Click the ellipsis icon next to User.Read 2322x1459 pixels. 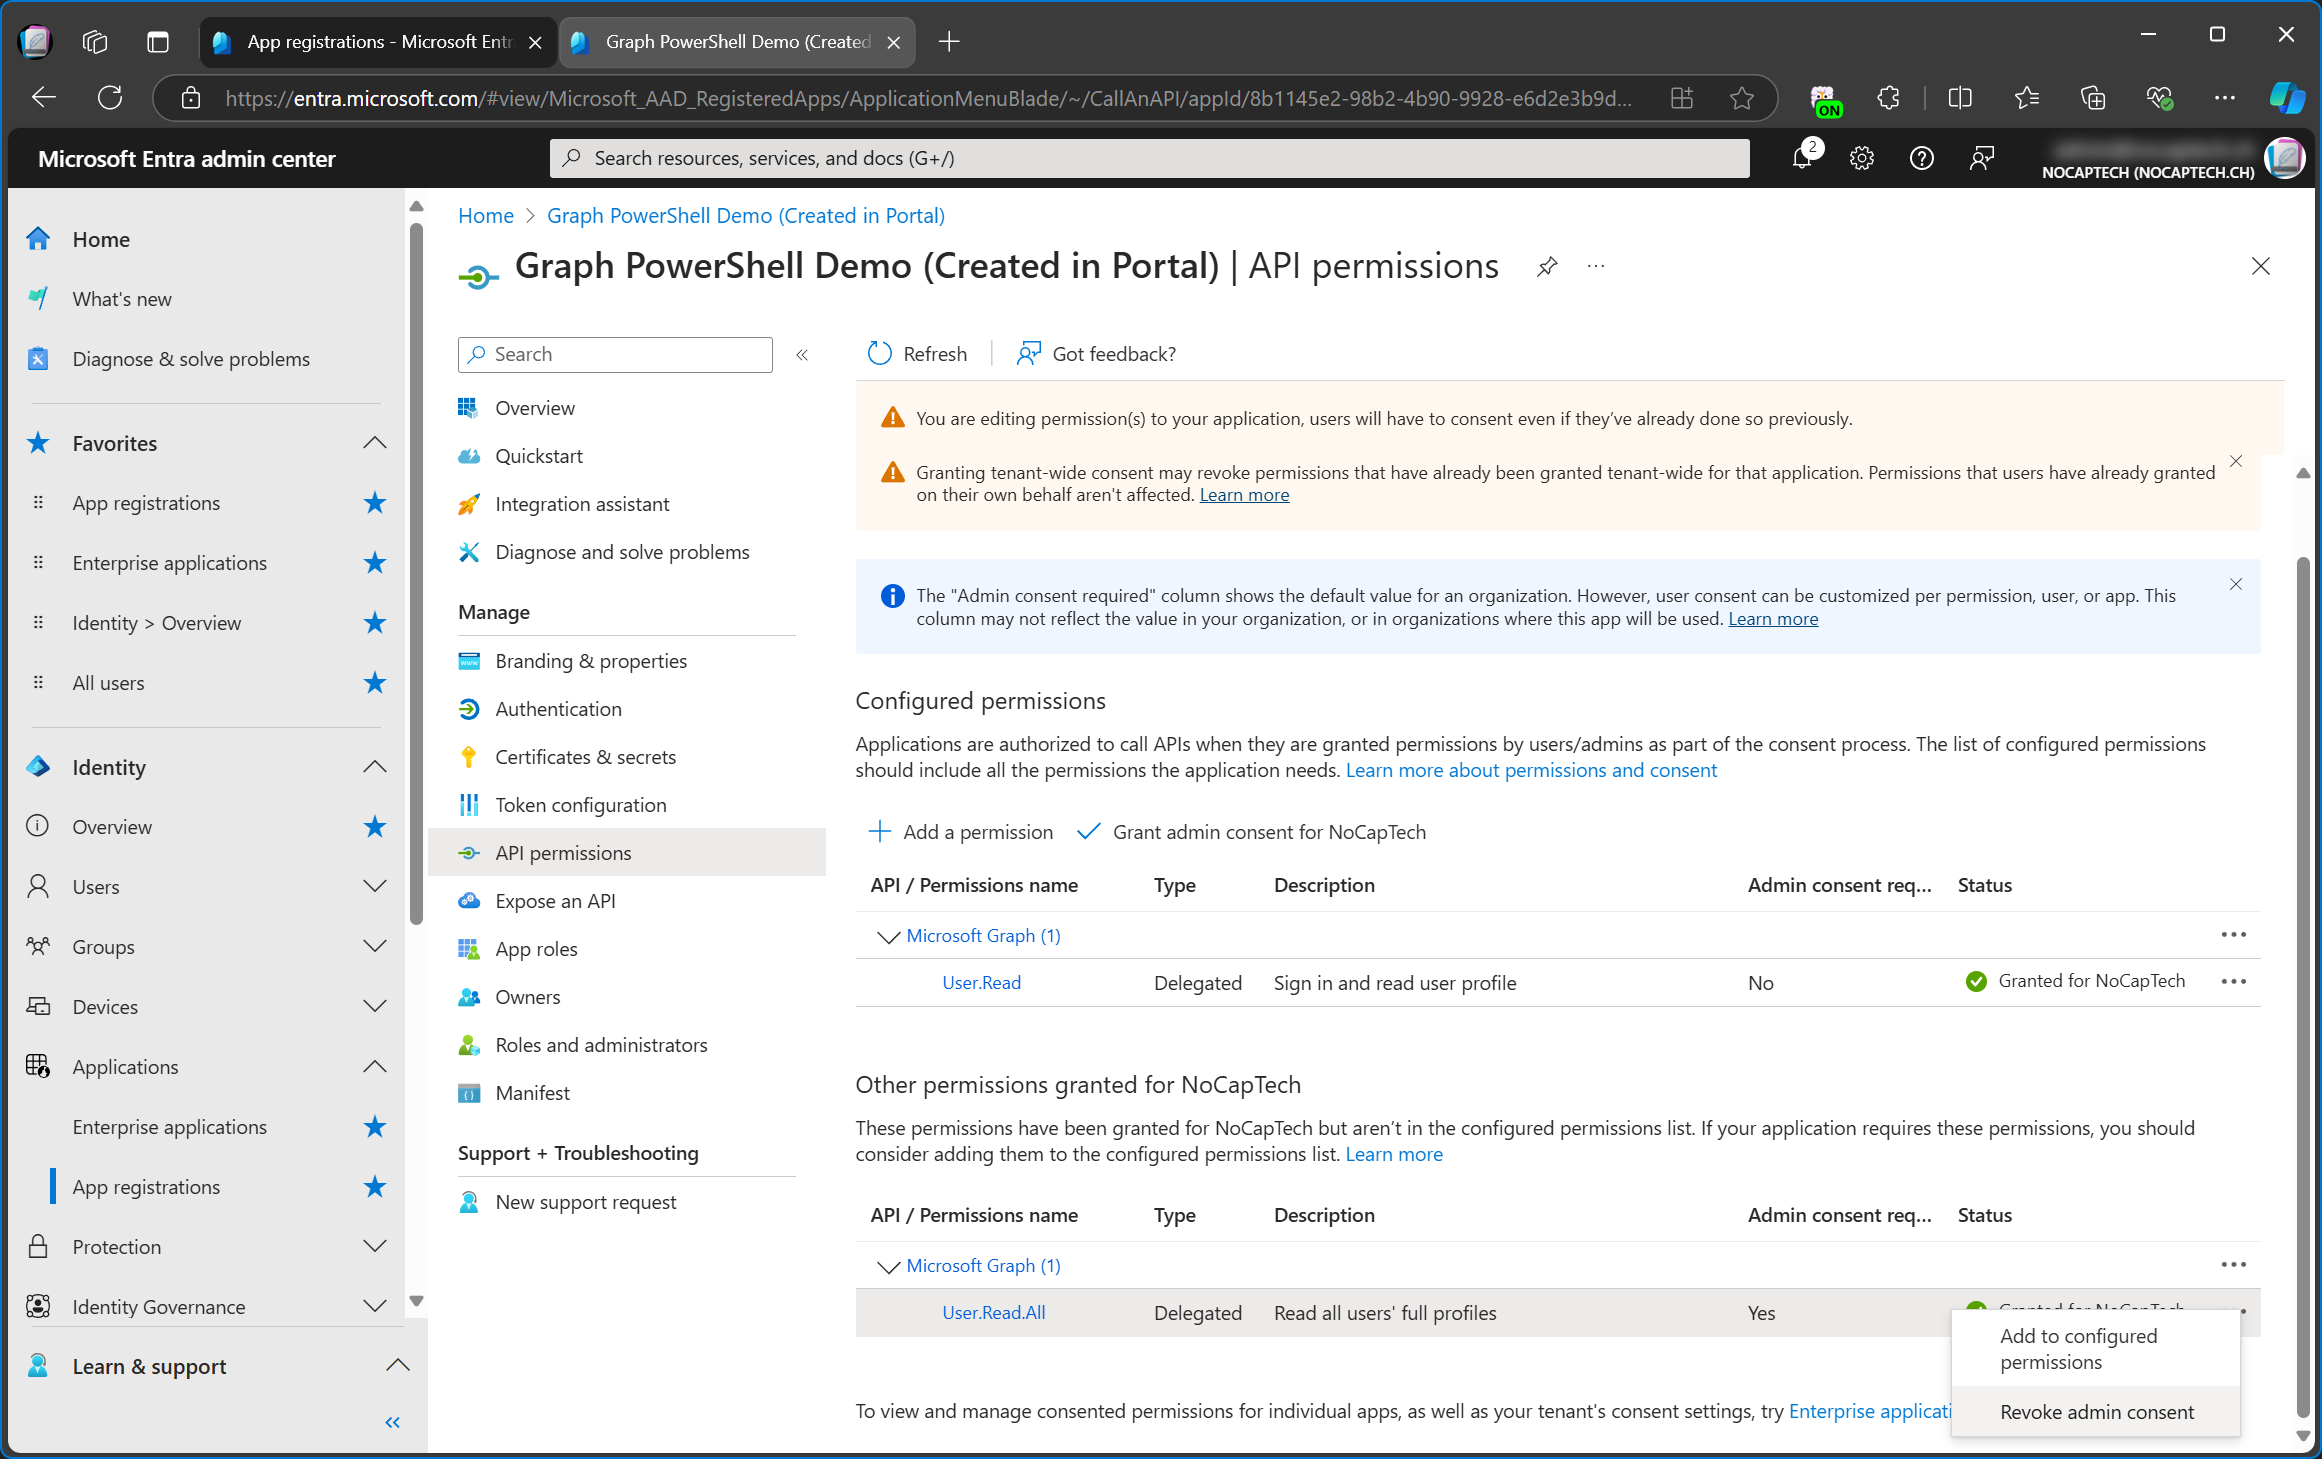point(2235,980)
